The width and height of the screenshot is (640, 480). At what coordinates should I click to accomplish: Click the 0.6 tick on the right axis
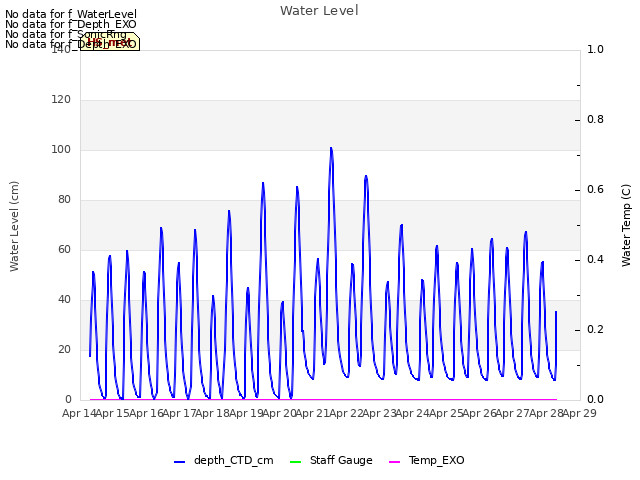[x=595, y=189]
